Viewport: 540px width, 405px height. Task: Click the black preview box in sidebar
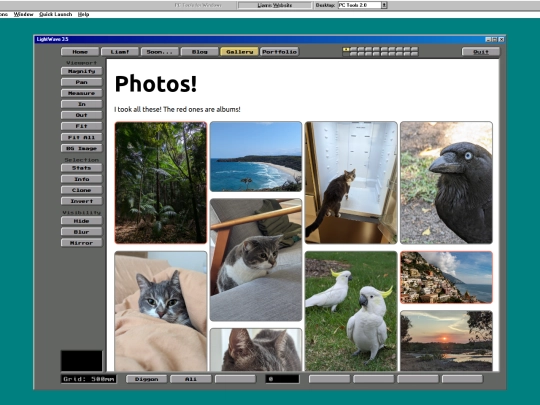click(x=82, y=361)
